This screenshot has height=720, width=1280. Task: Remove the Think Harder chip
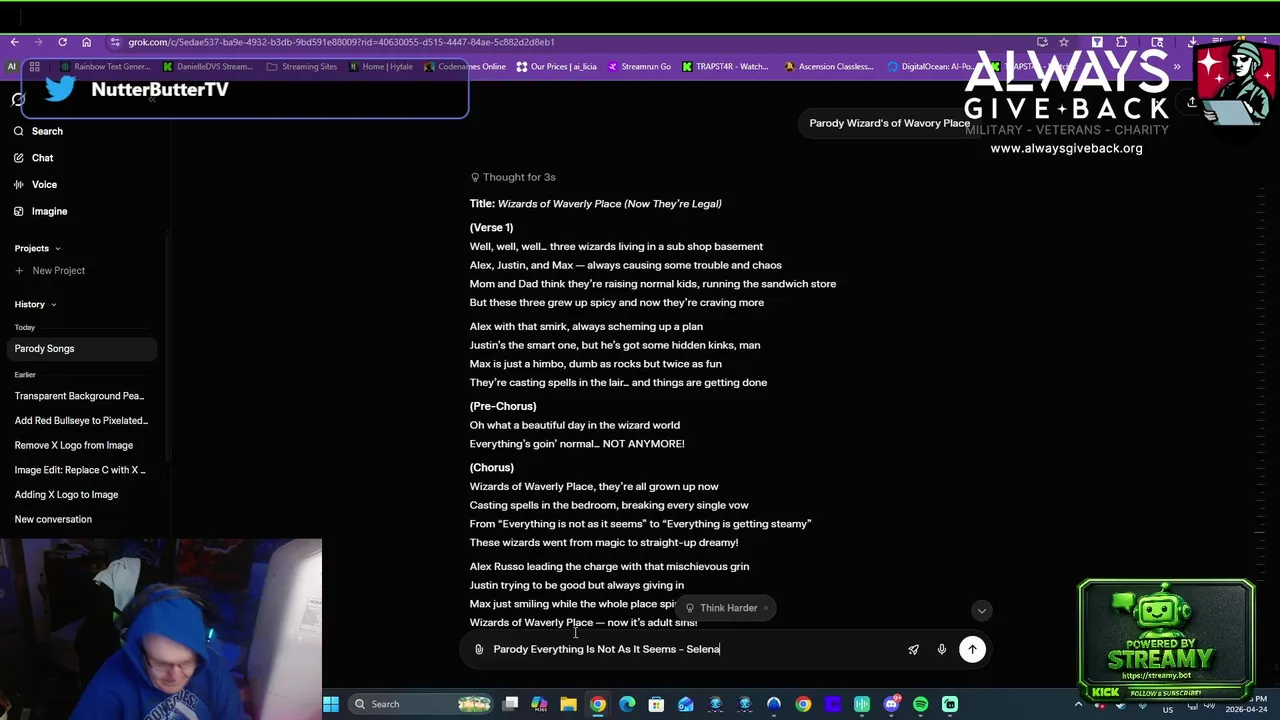tap(766, 608)
